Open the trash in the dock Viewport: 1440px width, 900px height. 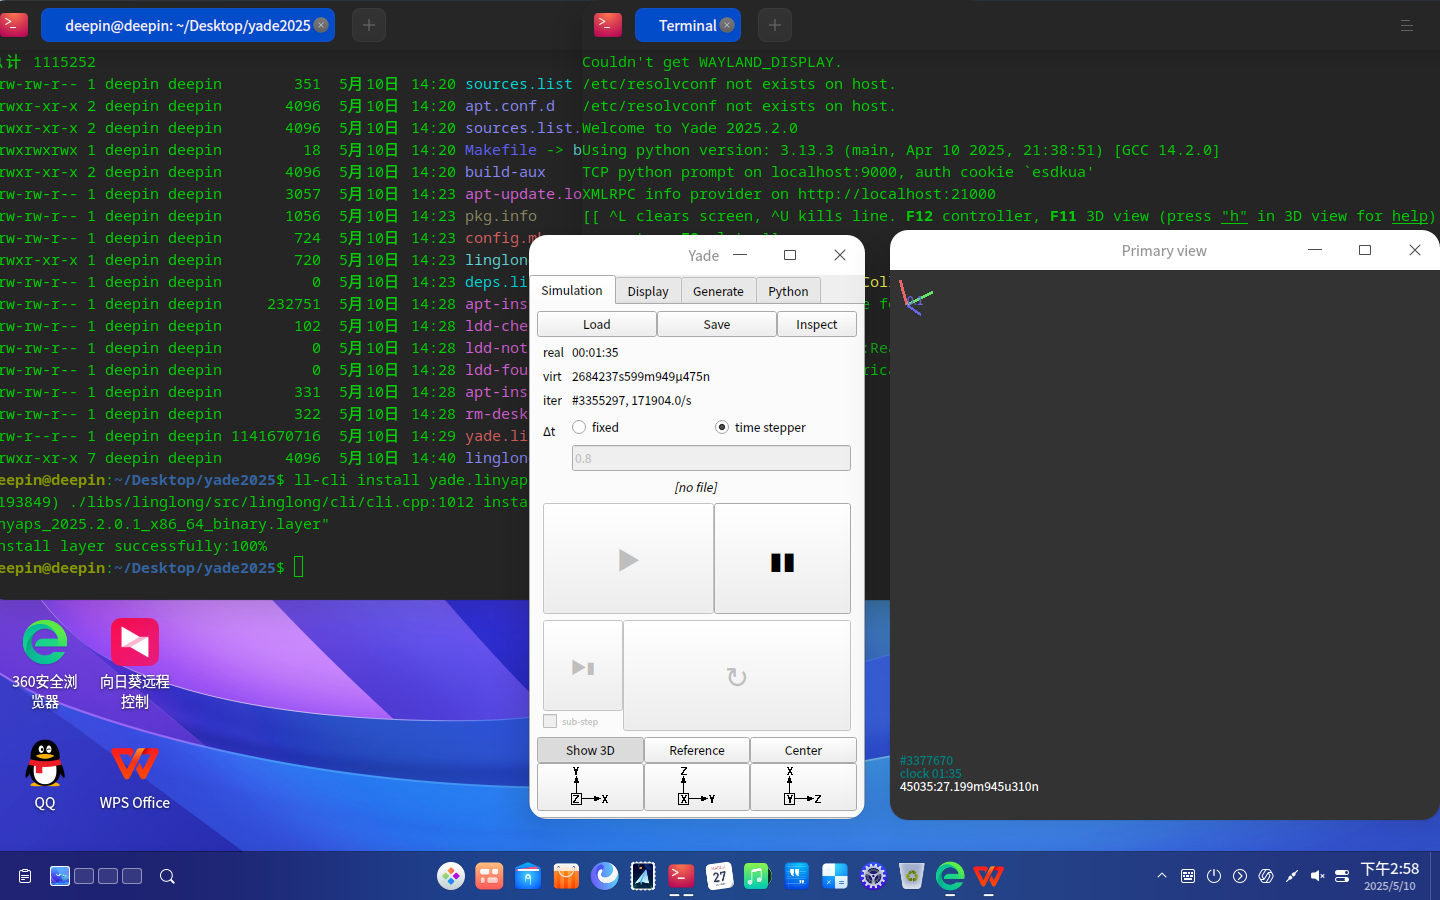point(911,876)
